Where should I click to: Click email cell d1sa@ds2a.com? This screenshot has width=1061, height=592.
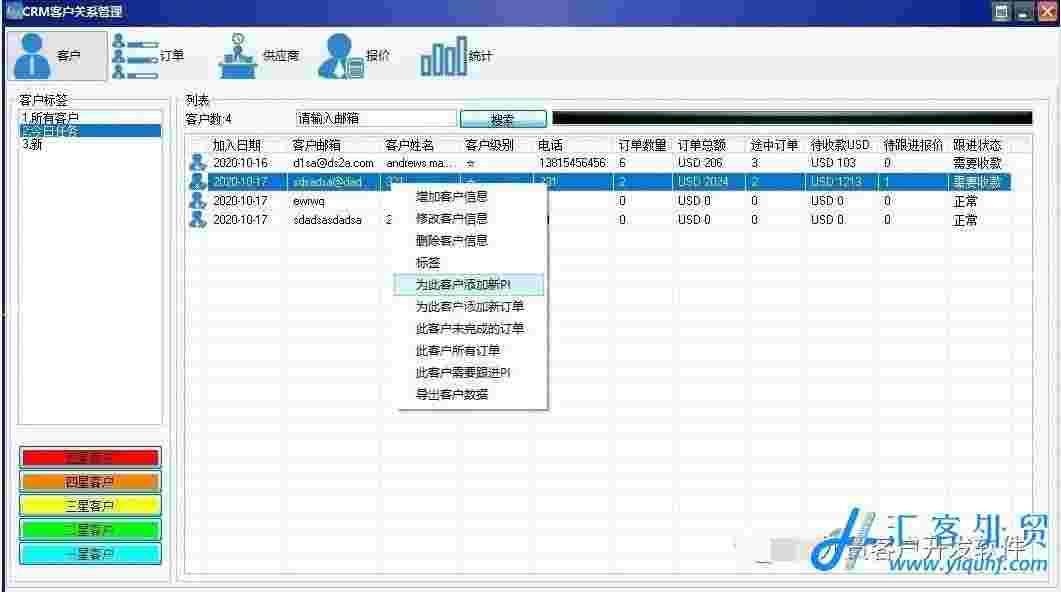(333, 163)
